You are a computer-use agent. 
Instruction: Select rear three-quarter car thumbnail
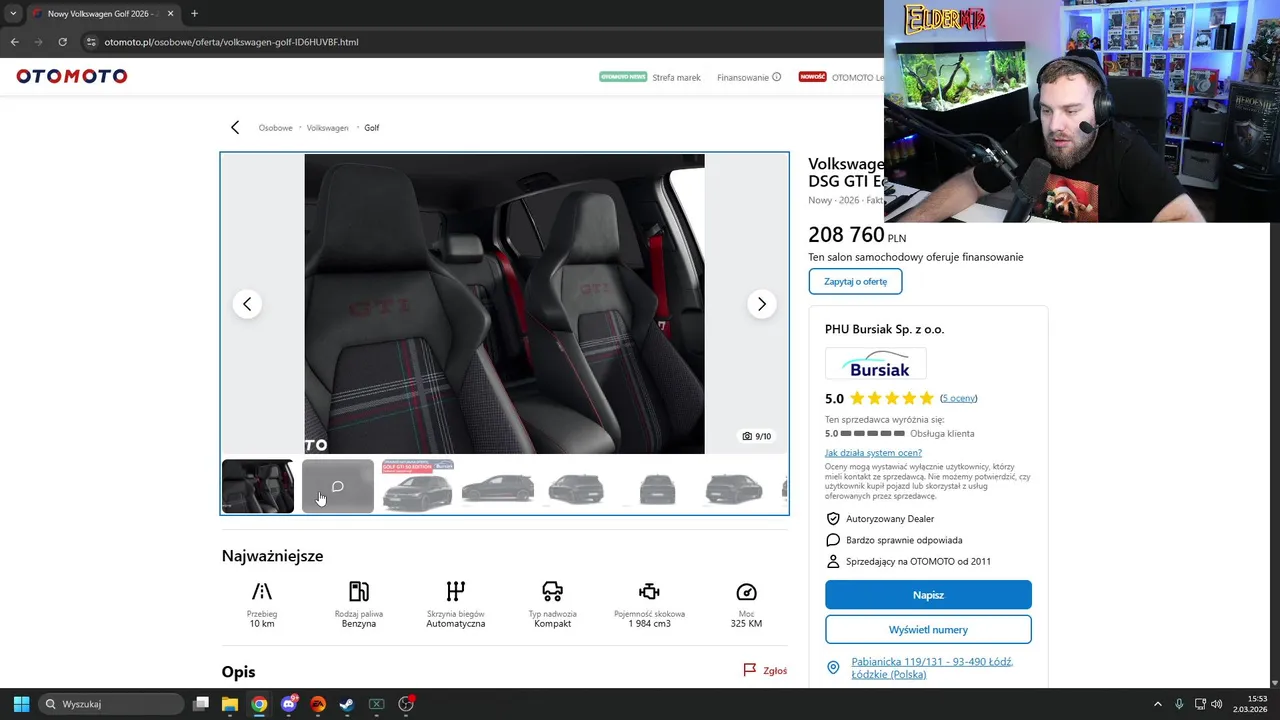(x=577, y=486)
